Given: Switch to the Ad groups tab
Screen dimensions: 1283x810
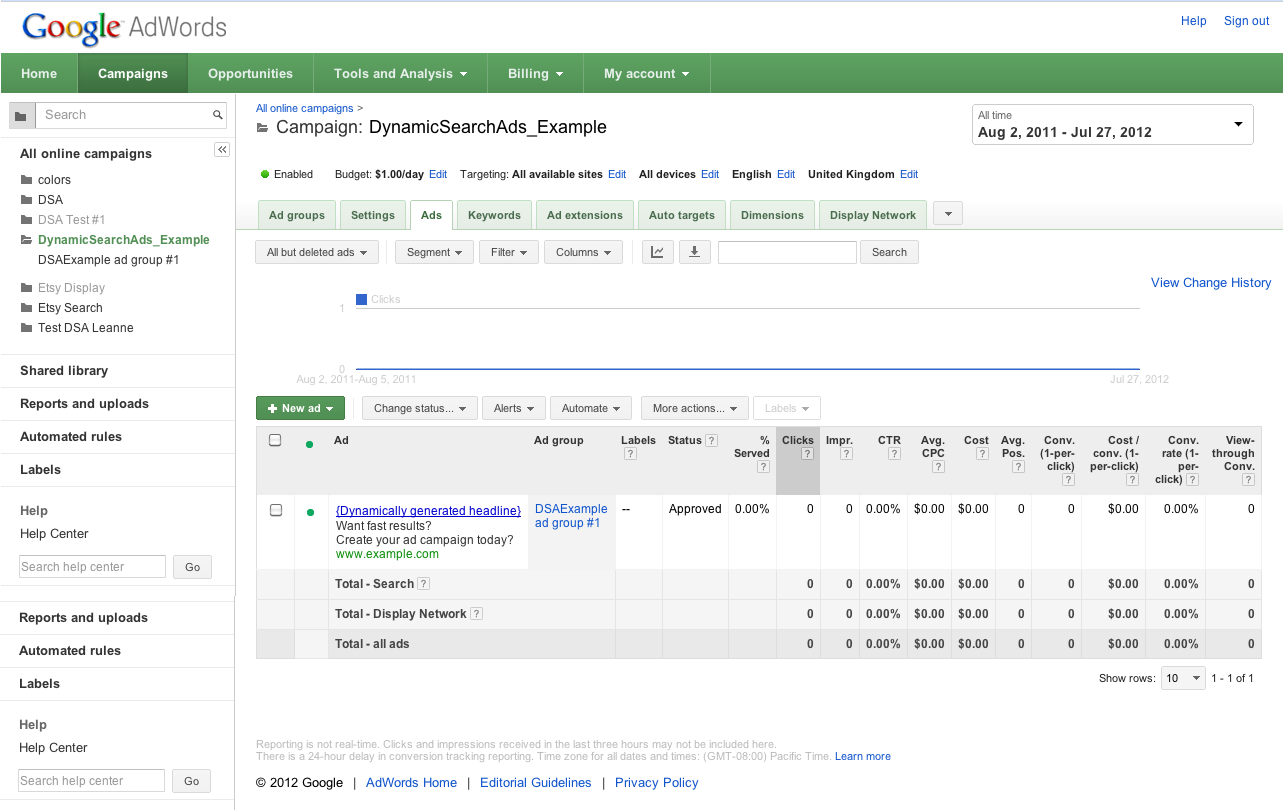Looking at the screenshot, I should pos(297,215).
